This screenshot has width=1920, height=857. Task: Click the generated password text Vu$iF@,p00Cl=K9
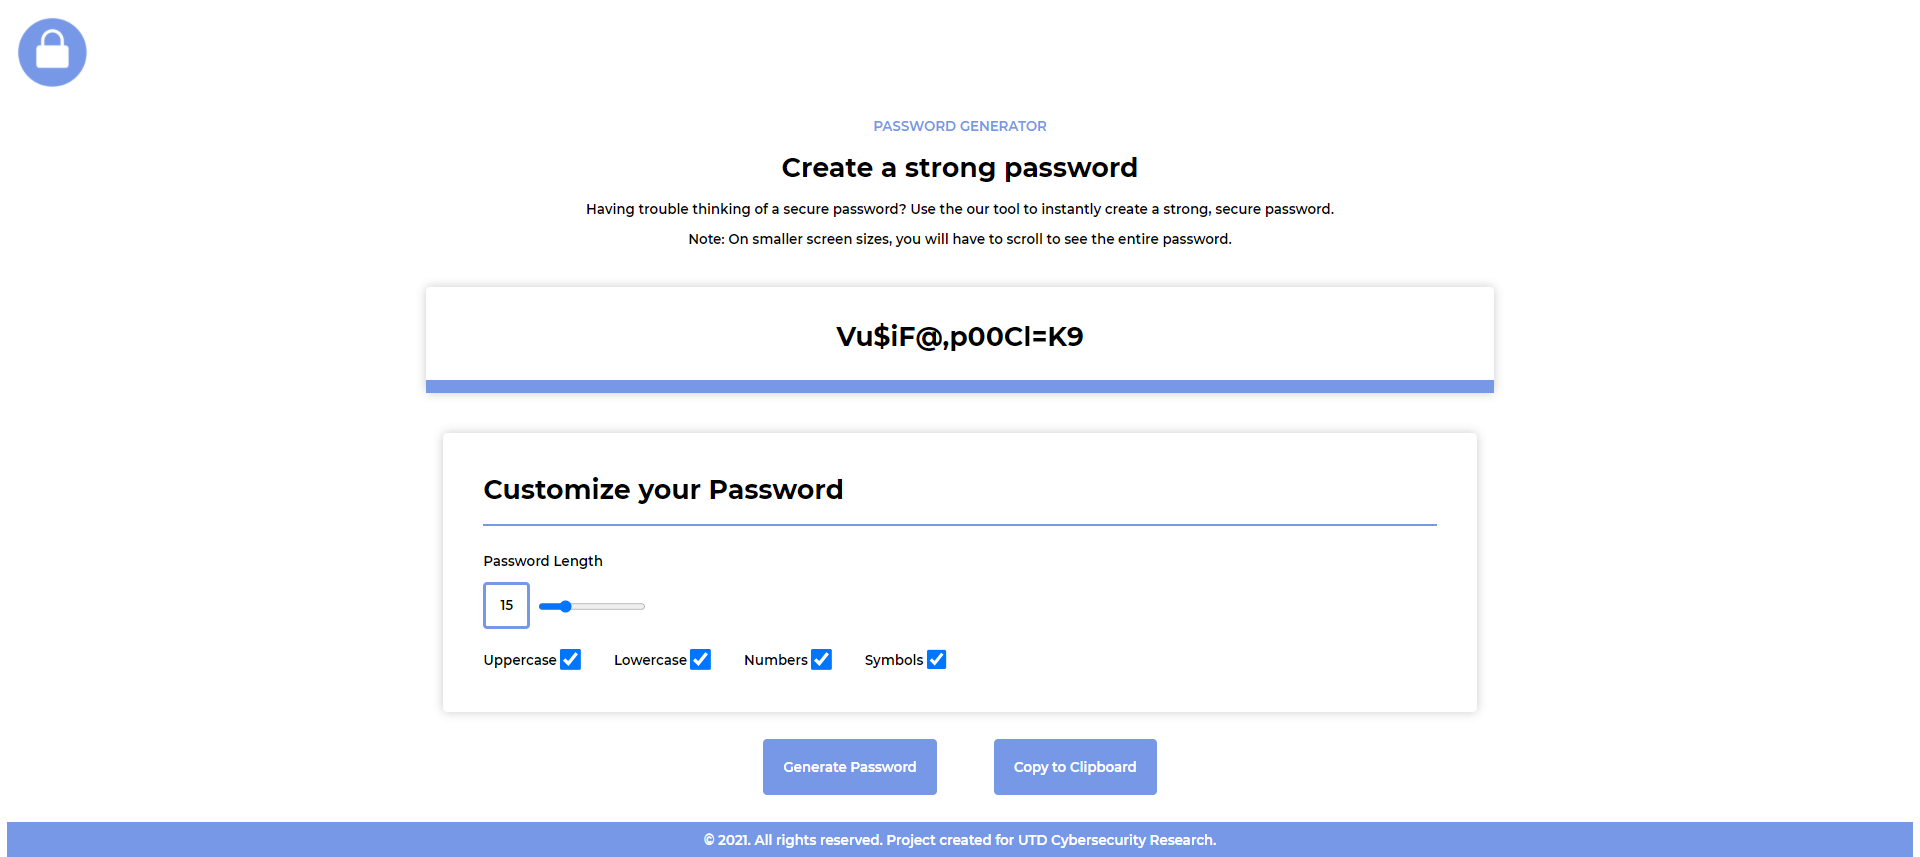pyautogui.click(x=959, y=336)
